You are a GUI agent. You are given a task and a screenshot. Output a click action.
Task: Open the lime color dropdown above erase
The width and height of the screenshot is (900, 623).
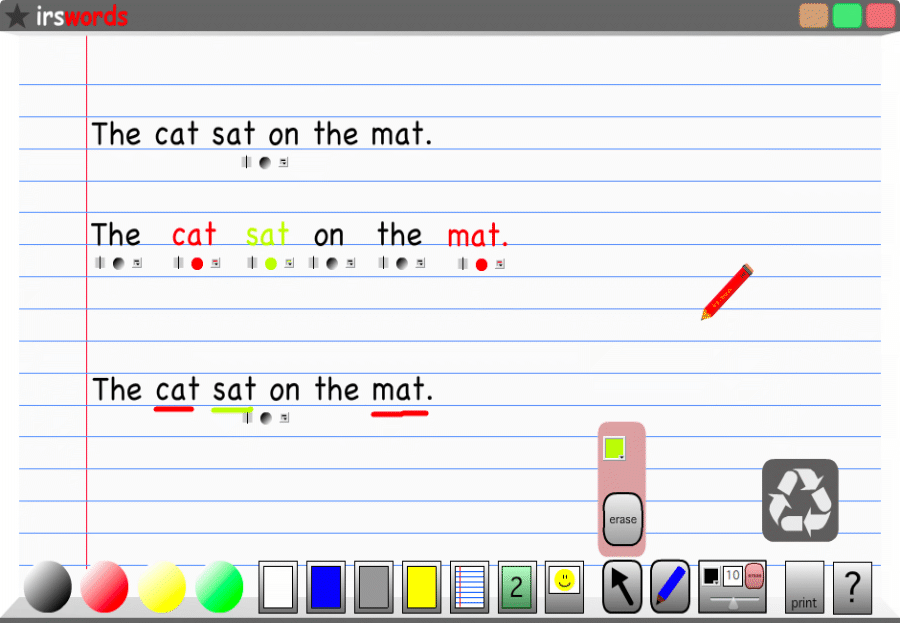point(614,448)
